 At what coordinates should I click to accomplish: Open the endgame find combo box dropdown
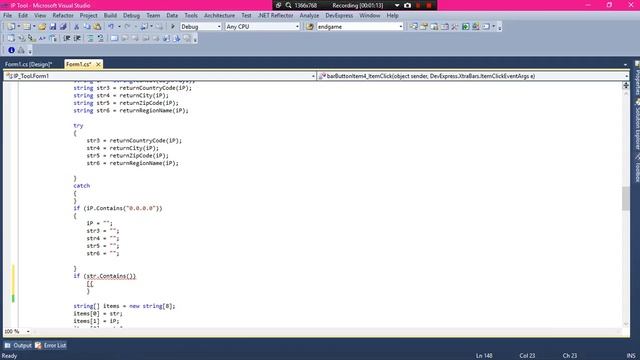pos(400,27)
